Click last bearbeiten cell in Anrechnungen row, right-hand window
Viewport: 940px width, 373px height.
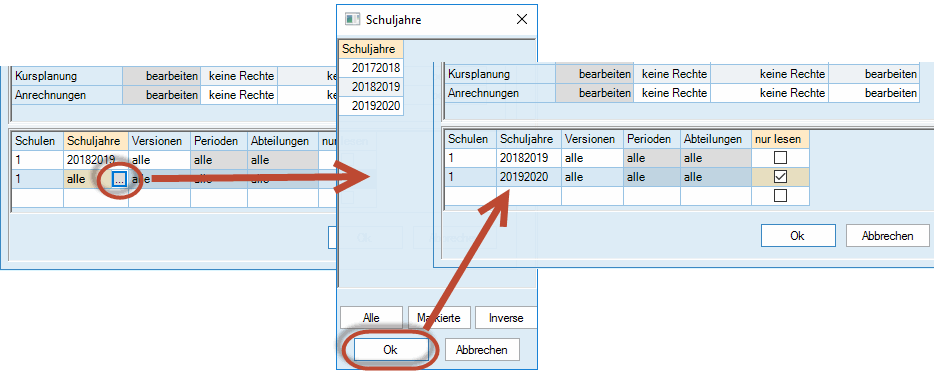point(874,94)
